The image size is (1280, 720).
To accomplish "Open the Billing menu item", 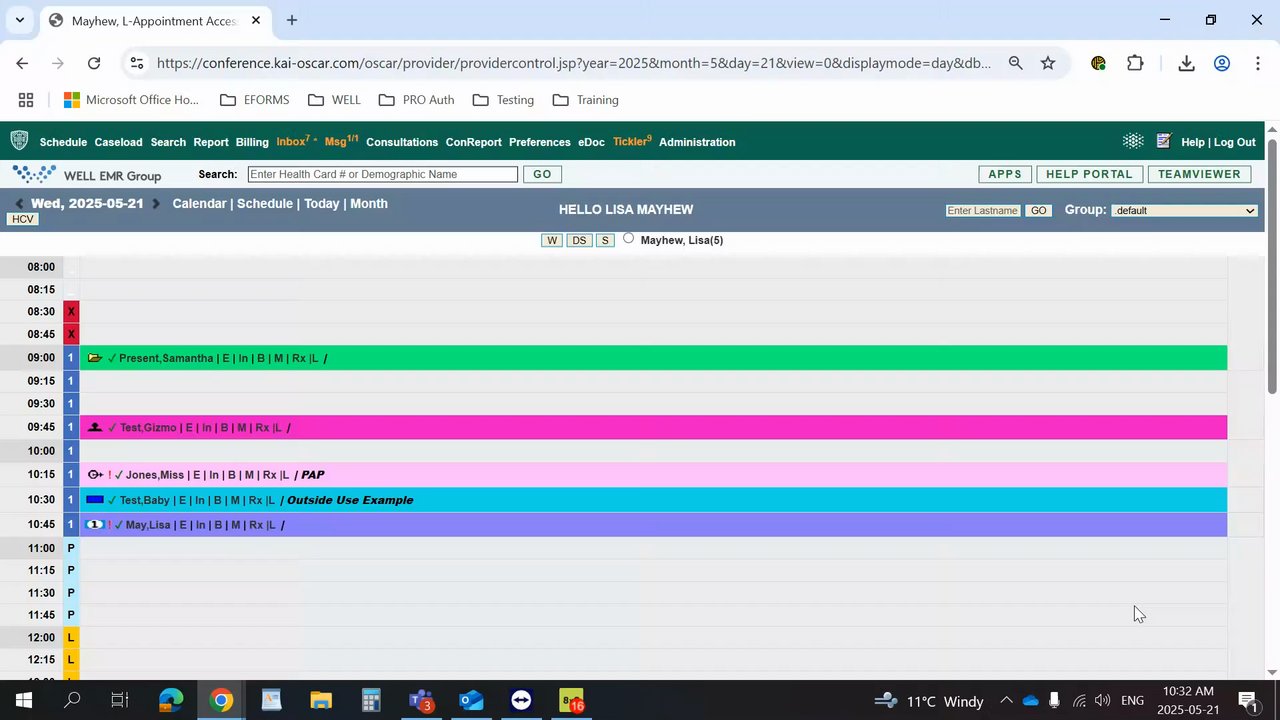I will click(252, 142).
